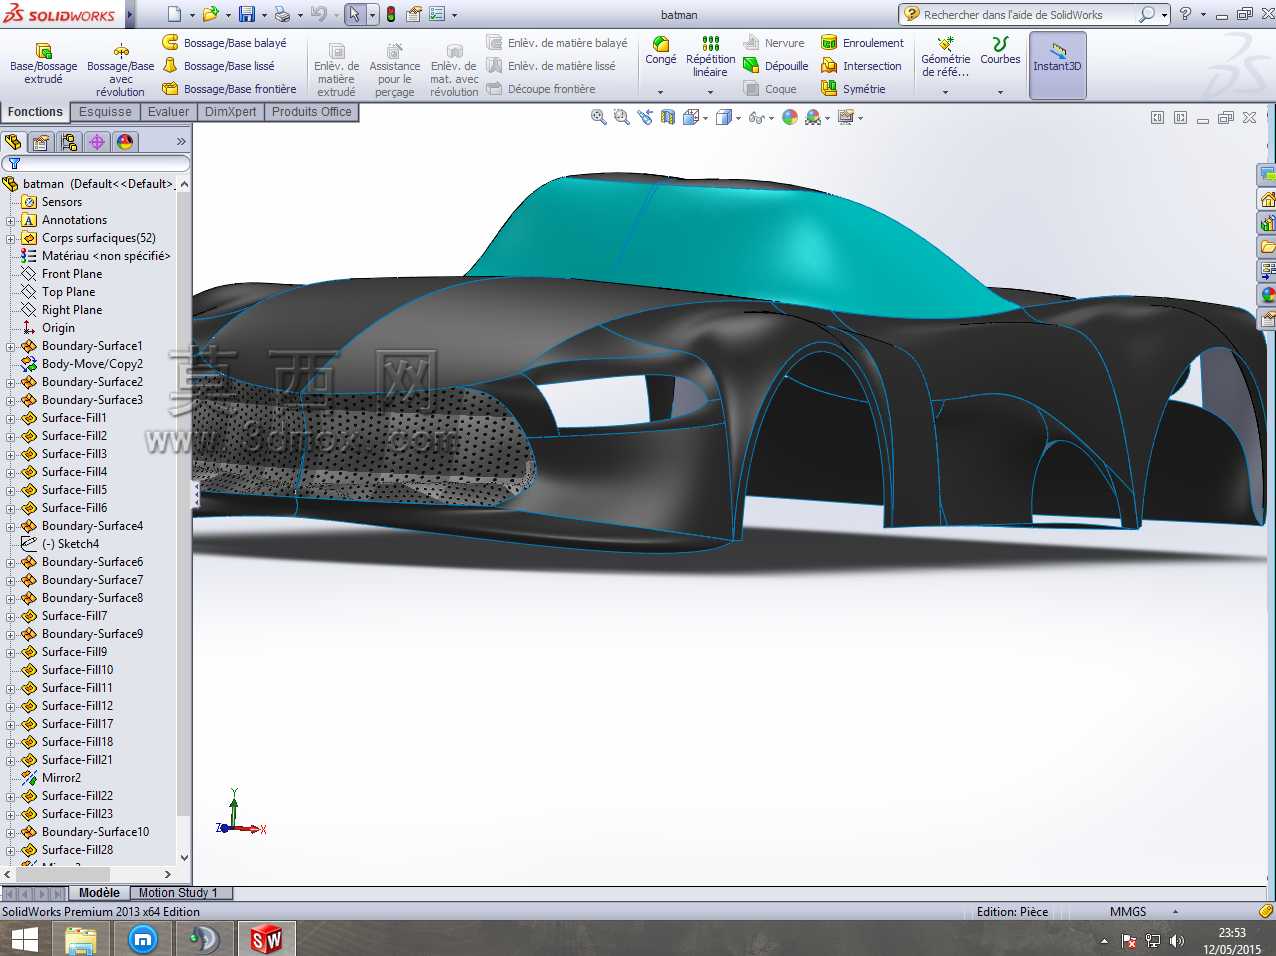
Task: Open the Produits Office tab
Action: click(x=311, y=112)
